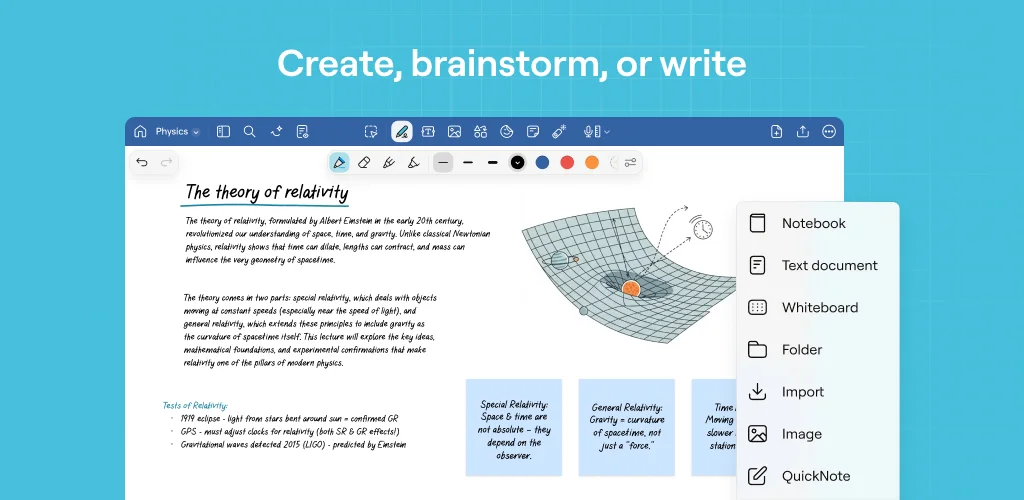The height and width of the screenshot is (500, 1024).
Task: Click the undo arrow button
Action: (142, 163)
